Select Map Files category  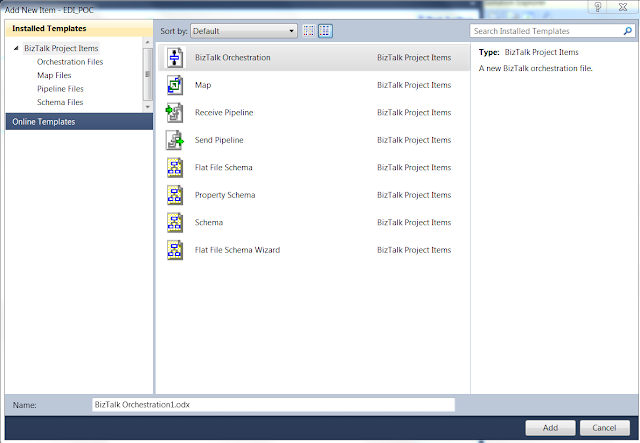[x=54, y=76]
